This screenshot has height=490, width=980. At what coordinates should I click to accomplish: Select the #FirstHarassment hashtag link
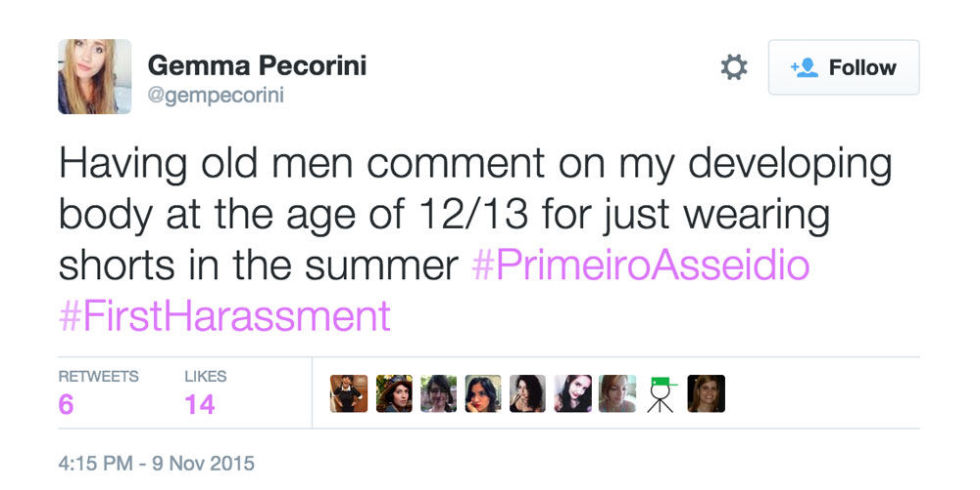(224, 317)
